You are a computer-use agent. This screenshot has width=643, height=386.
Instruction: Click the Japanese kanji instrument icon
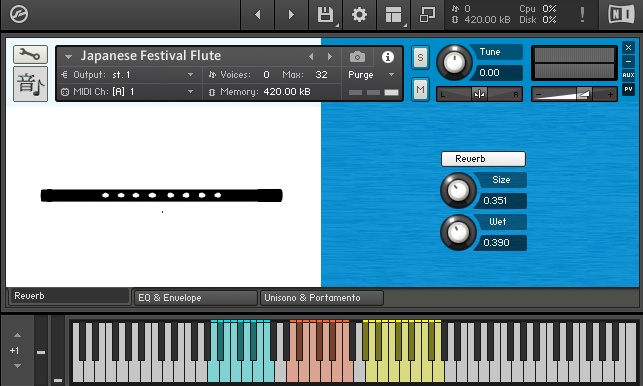[30, 84]
